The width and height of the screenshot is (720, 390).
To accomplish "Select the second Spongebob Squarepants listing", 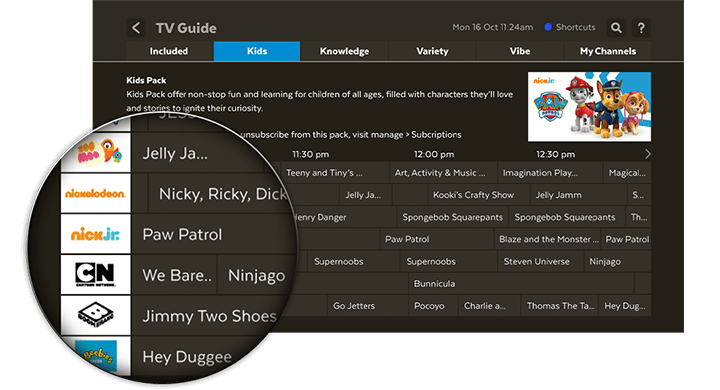I will [567, 217].
